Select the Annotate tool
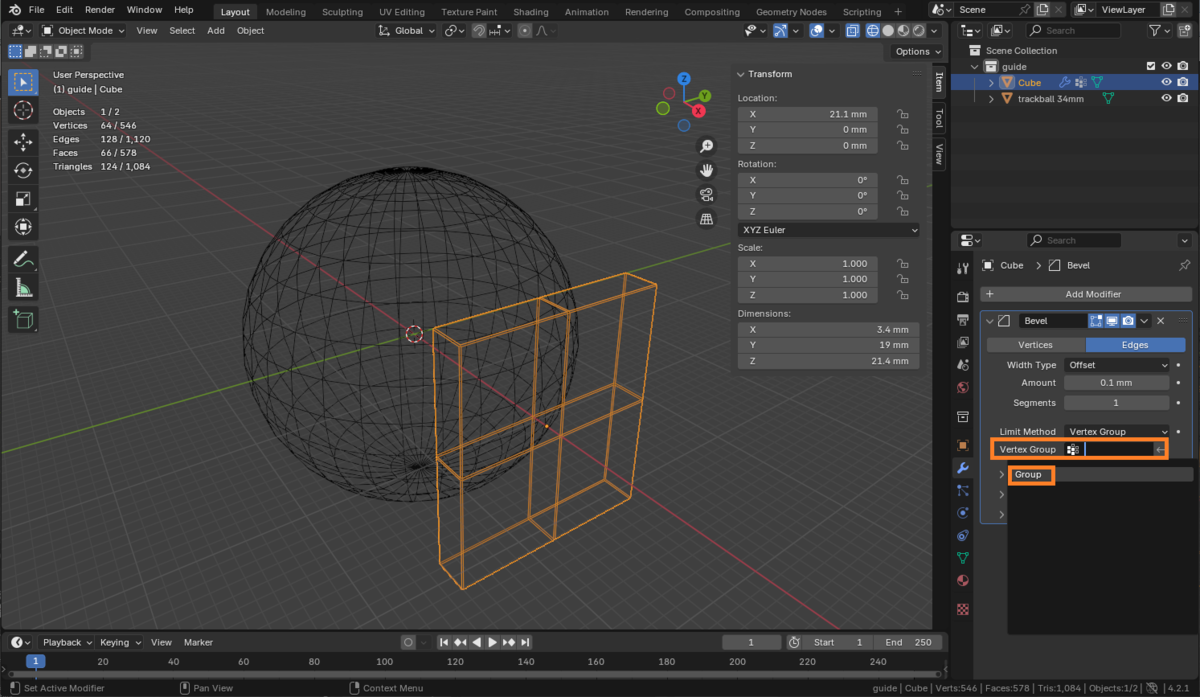This screenshot has width=1200, height=697. (23, 259)
